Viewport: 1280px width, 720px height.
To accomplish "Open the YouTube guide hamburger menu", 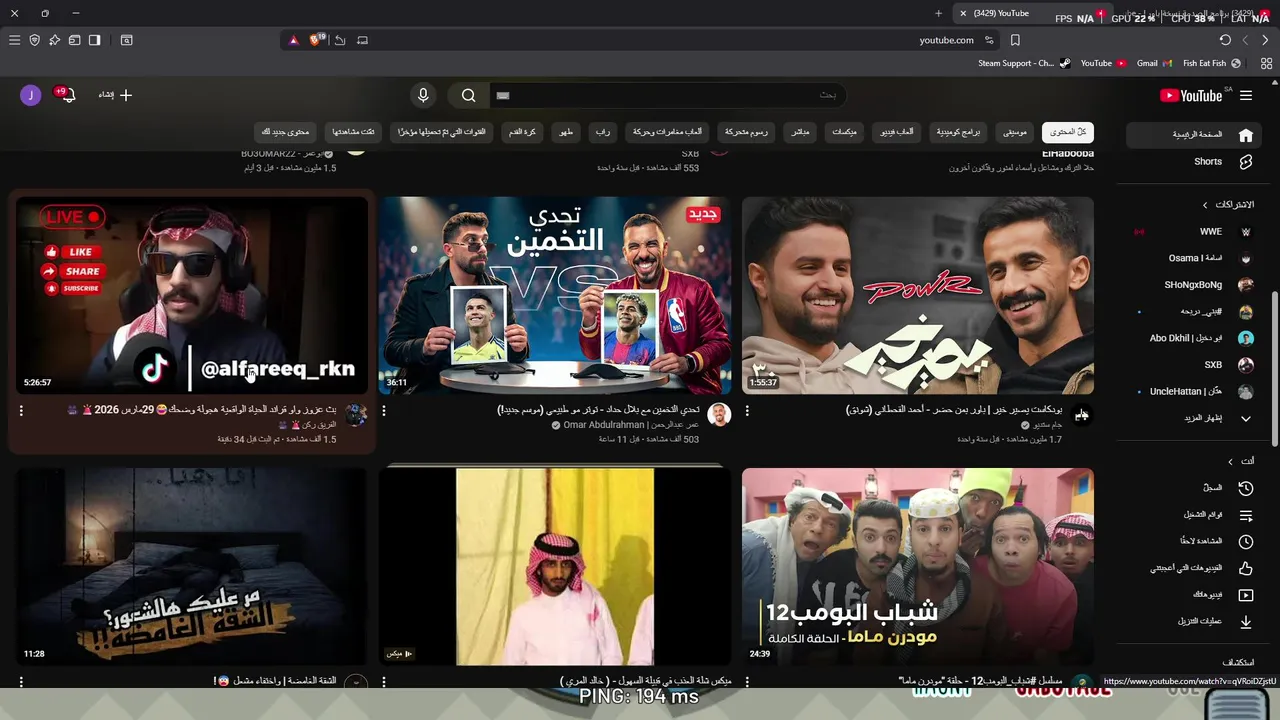I will tap(1246, 95).
